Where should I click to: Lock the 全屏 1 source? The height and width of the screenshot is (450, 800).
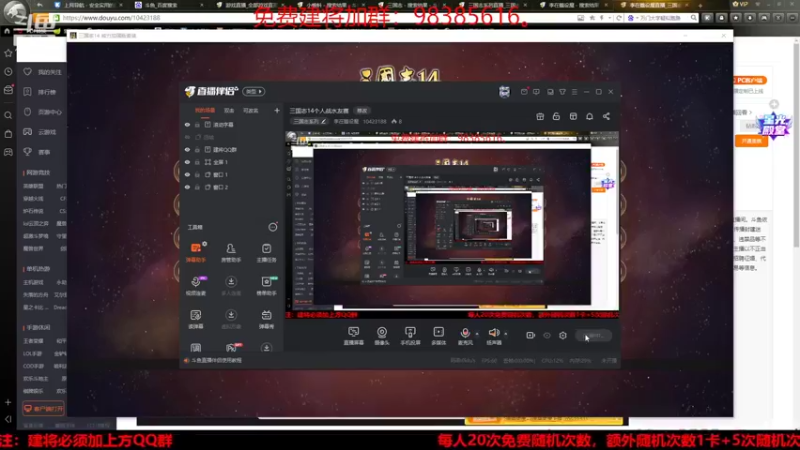click(197, 162)
